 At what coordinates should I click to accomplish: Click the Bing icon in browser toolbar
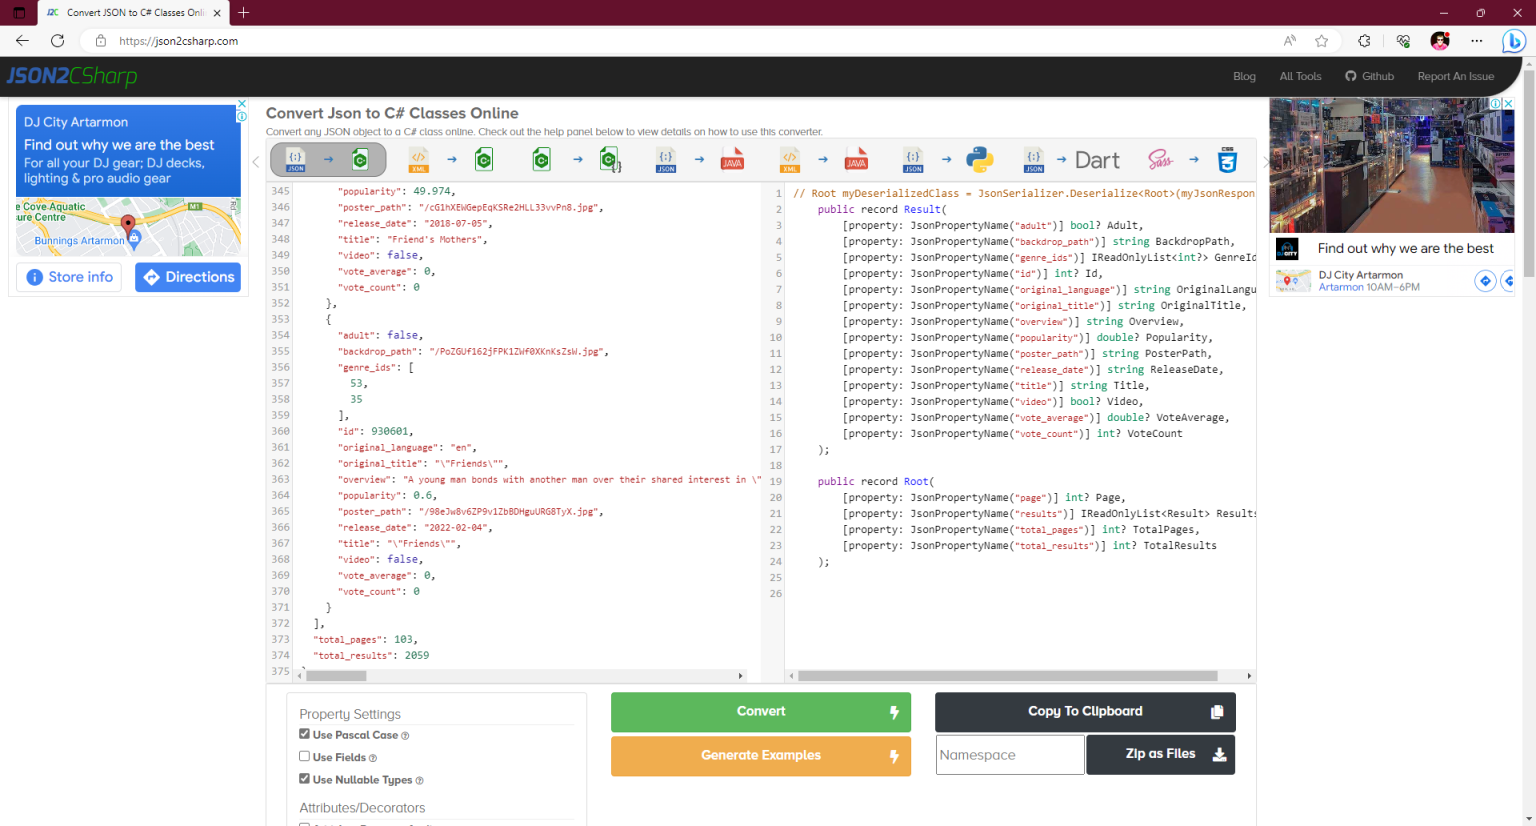[1513, 41]
